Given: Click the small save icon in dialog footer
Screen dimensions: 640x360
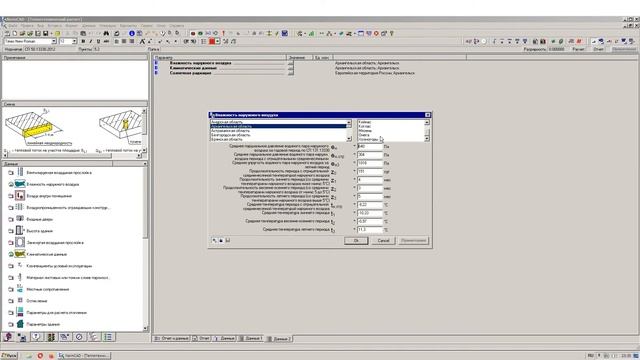Looking at the screenshot, I should click(x=228, y=240).
